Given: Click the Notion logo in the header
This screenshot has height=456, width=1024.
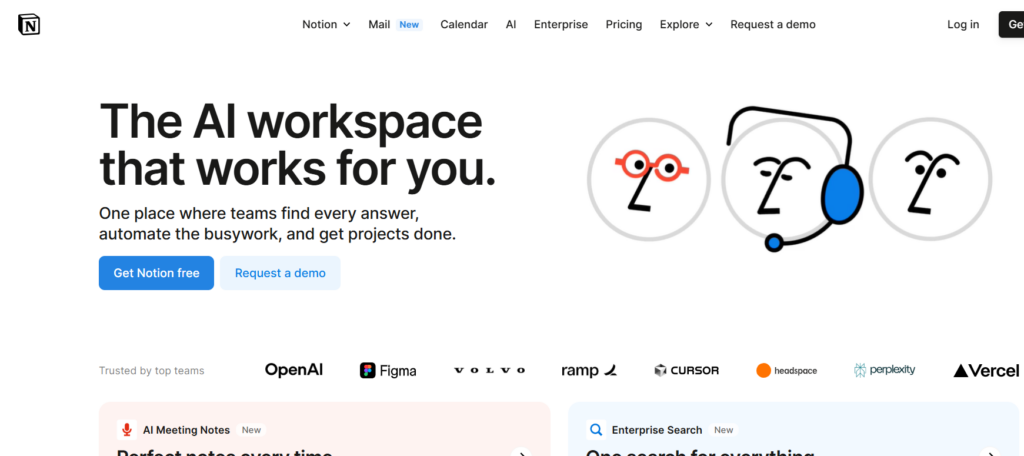Looking at the screenshot, I should [29, 25].
